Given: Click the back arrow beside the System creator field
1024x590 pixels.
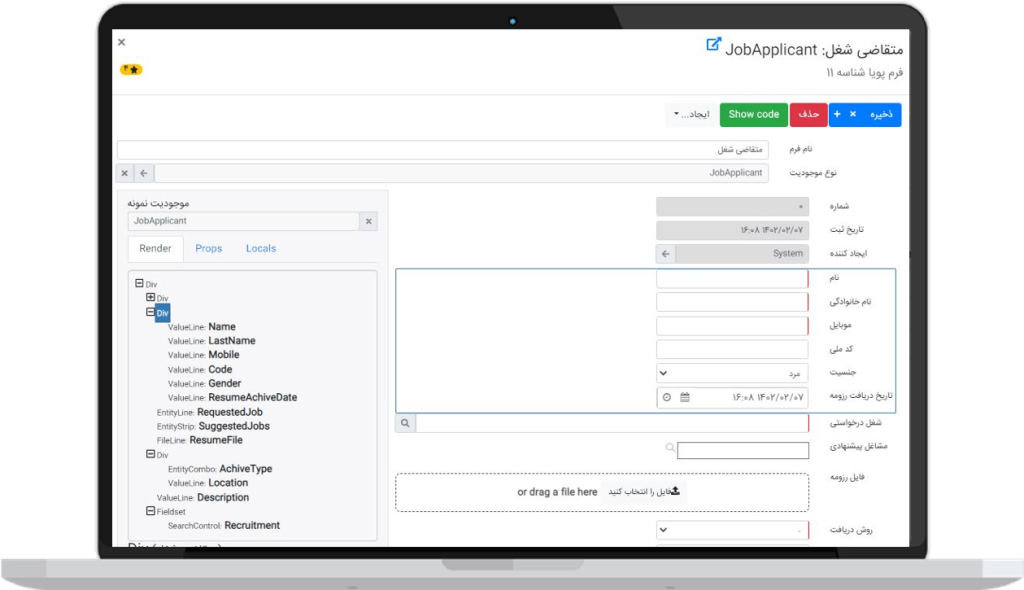Looking at the screenshot, I should pos(665,254).
